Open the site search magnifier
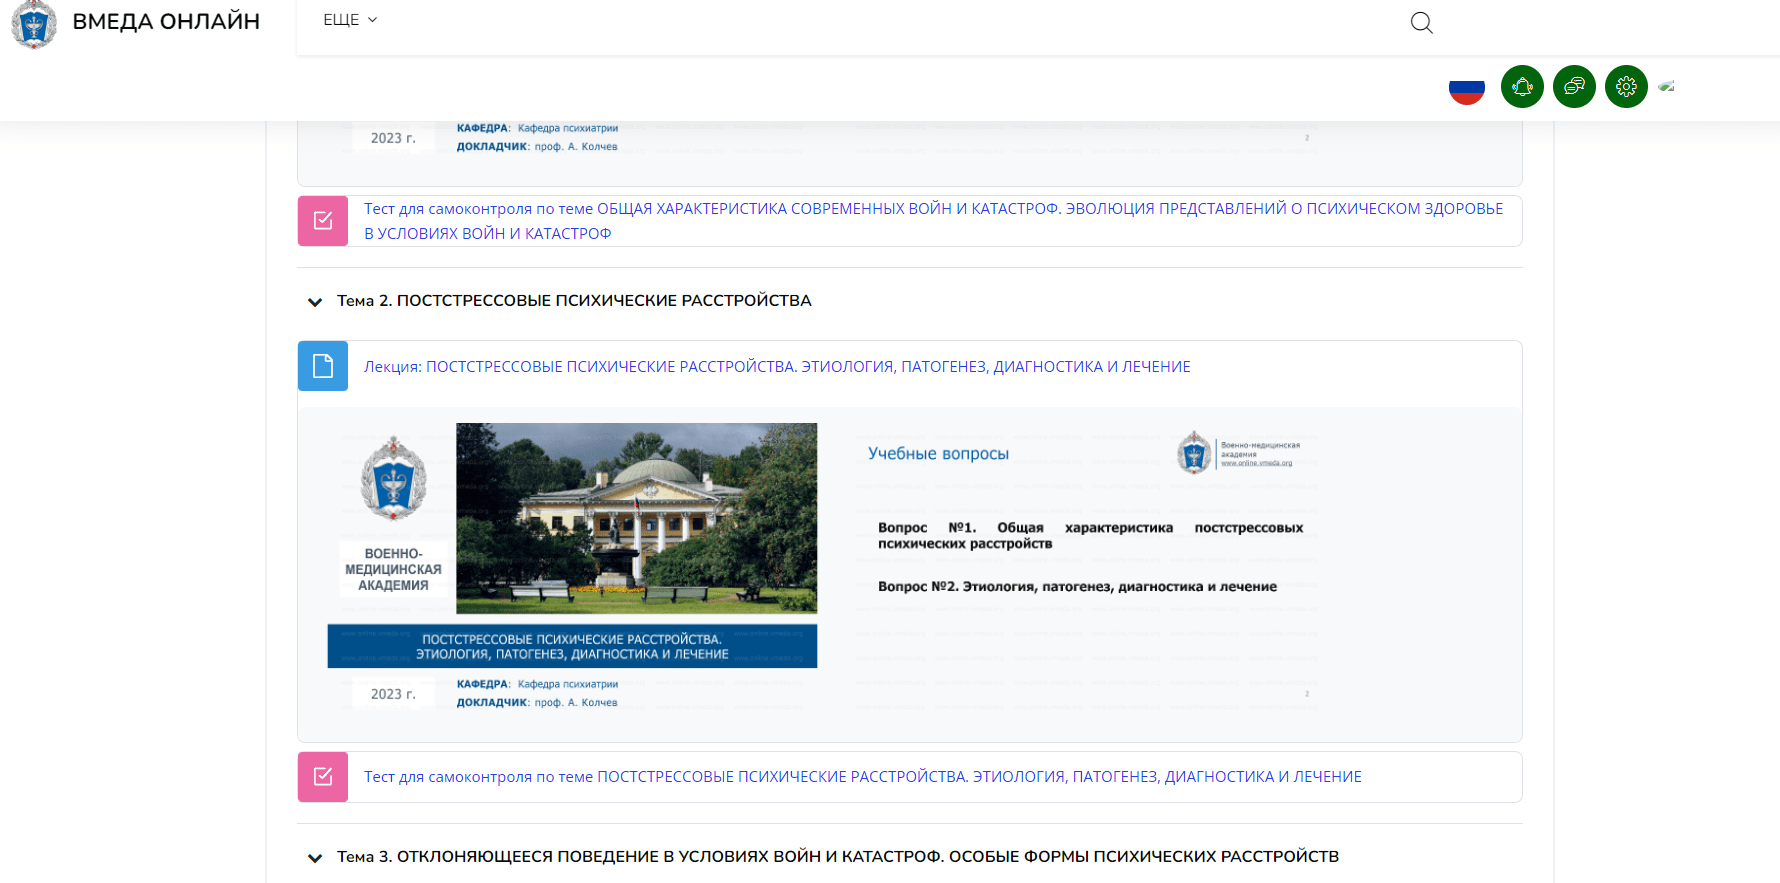 (x=1421, y=22)
